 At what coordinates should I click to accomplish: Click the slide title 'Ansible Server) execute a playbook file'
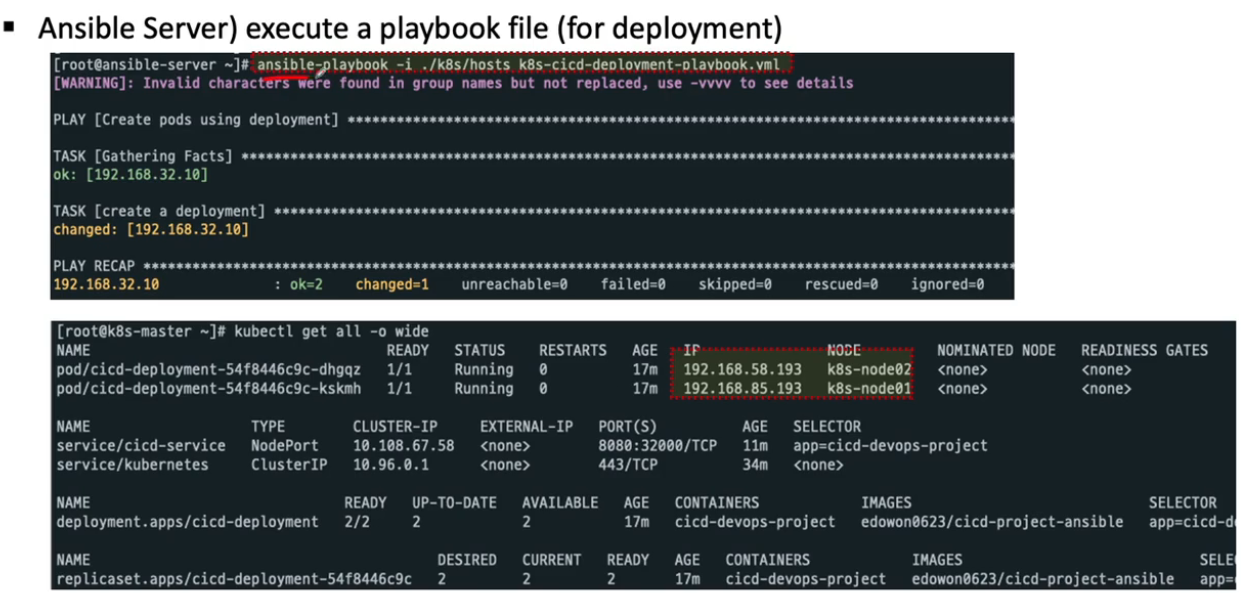point(410,27)
